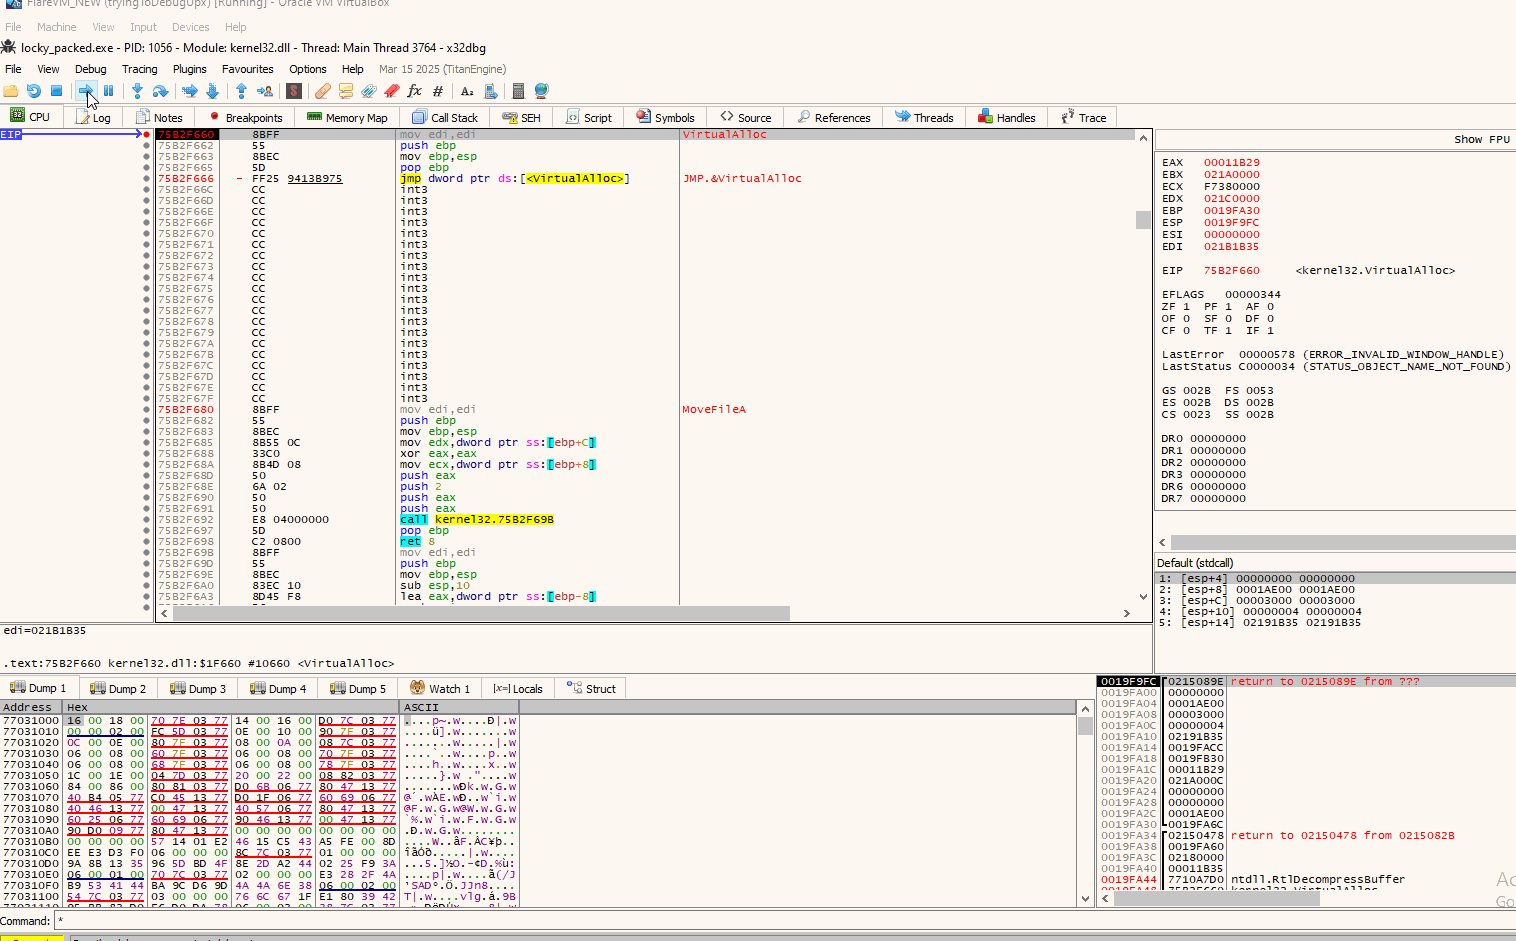
Task: Stop debugging with the blue square icon
Action: pyautogui.click(x=56, y=91)
